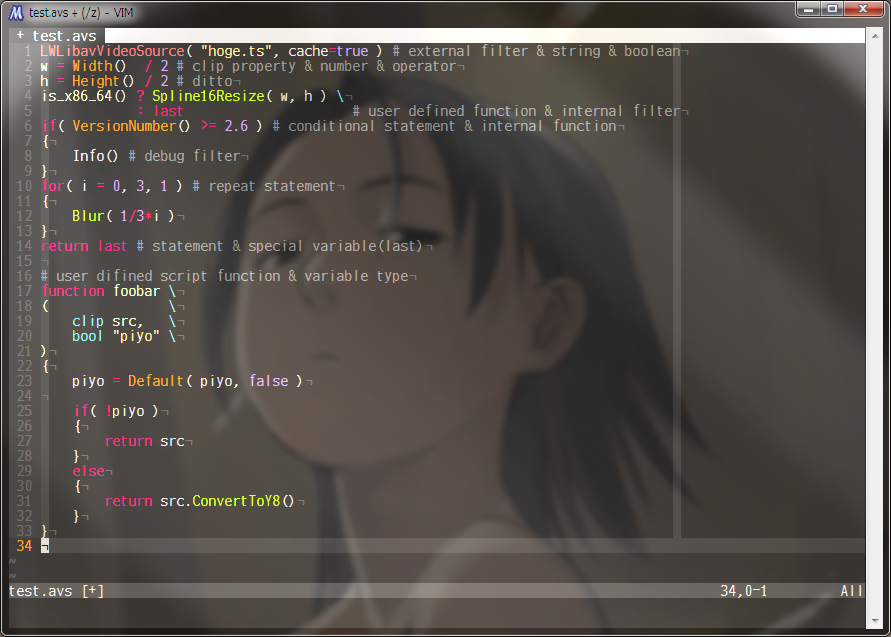This screenshot has width=891, height=637.
Task: Click the 'for' keyword on line 10
Action: pyautogui.click(x=53, y=186)
